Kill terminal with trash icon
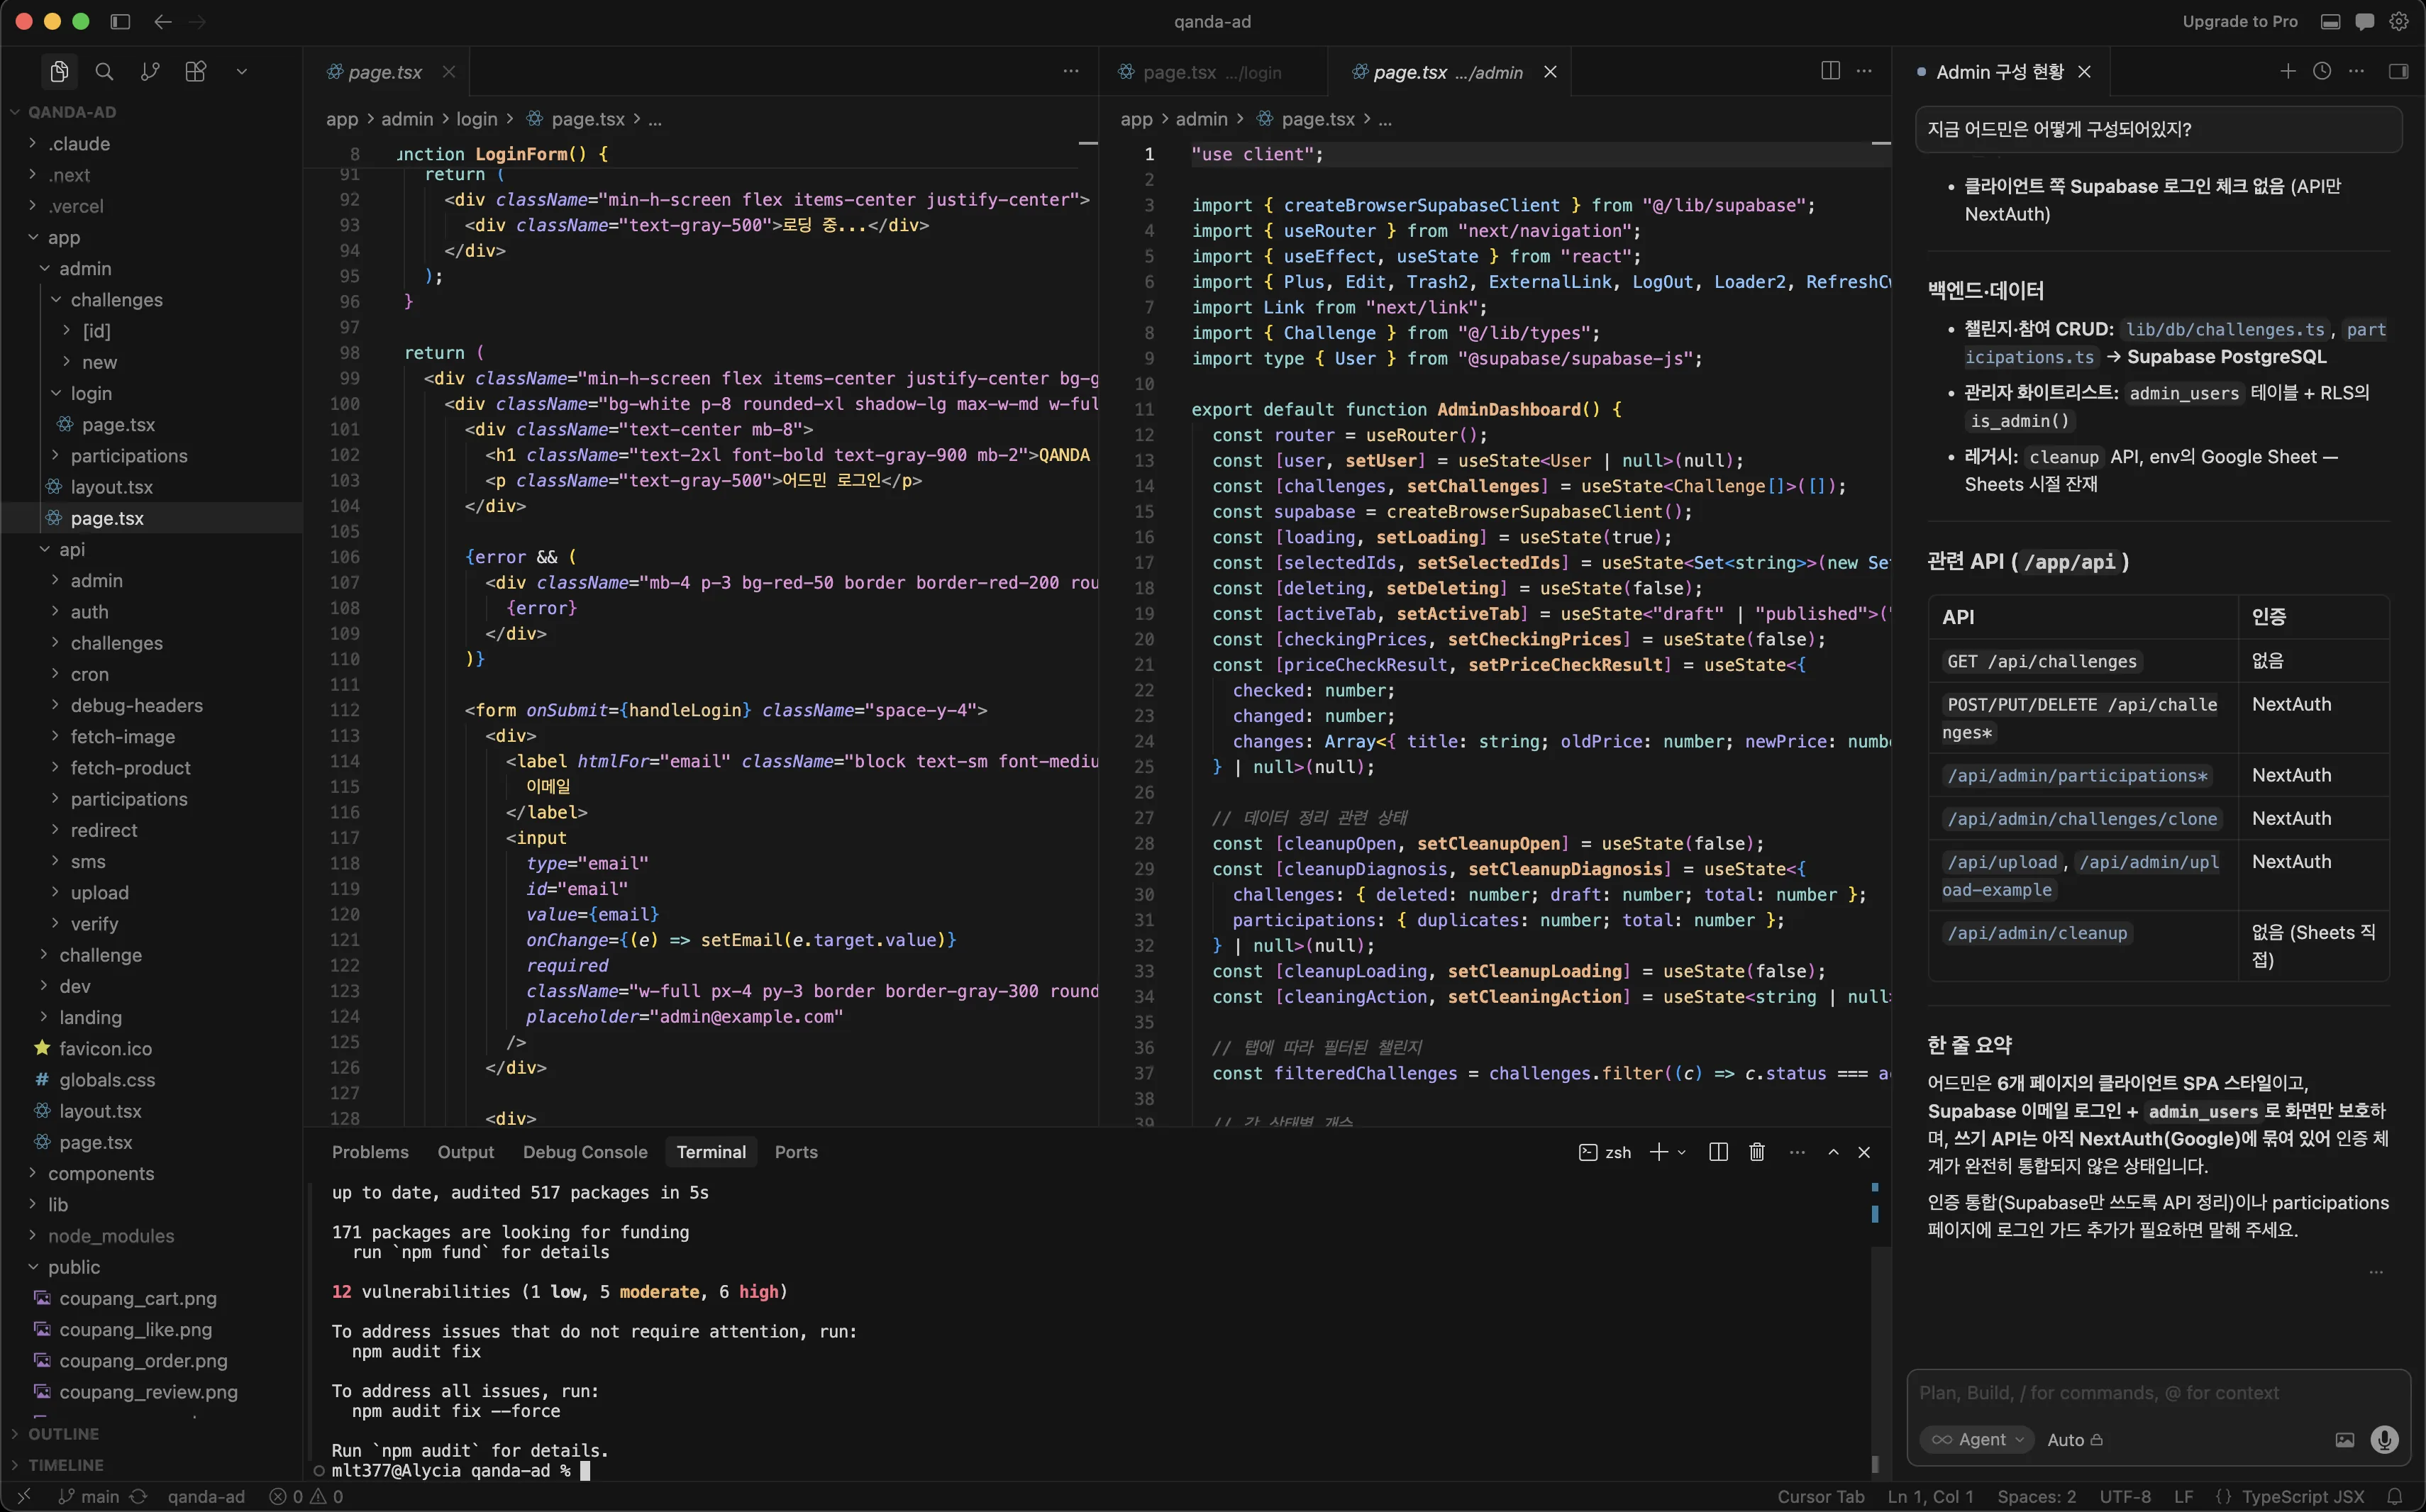2426x1512 pixels. pyautogui.click(x=1757, y=1152)
